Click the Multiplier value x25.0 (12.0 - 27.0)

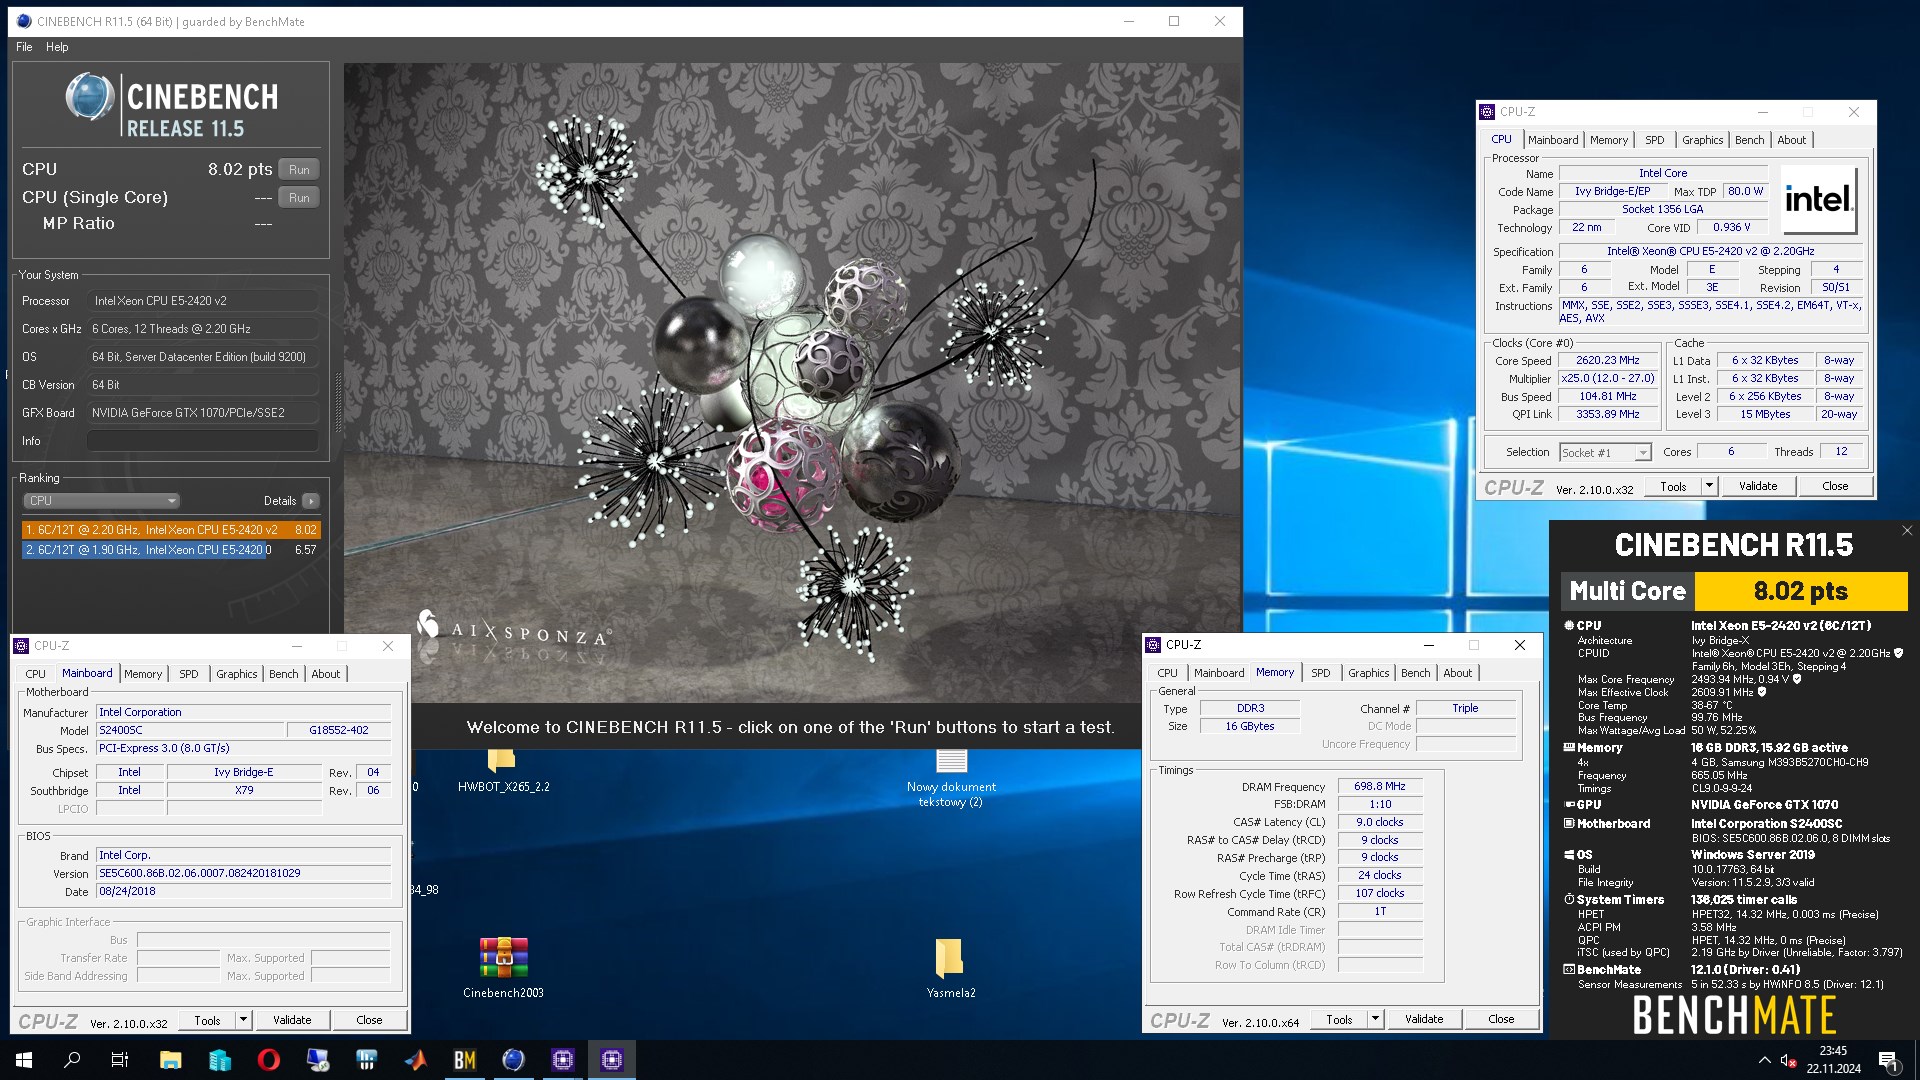pos(1607,379)
